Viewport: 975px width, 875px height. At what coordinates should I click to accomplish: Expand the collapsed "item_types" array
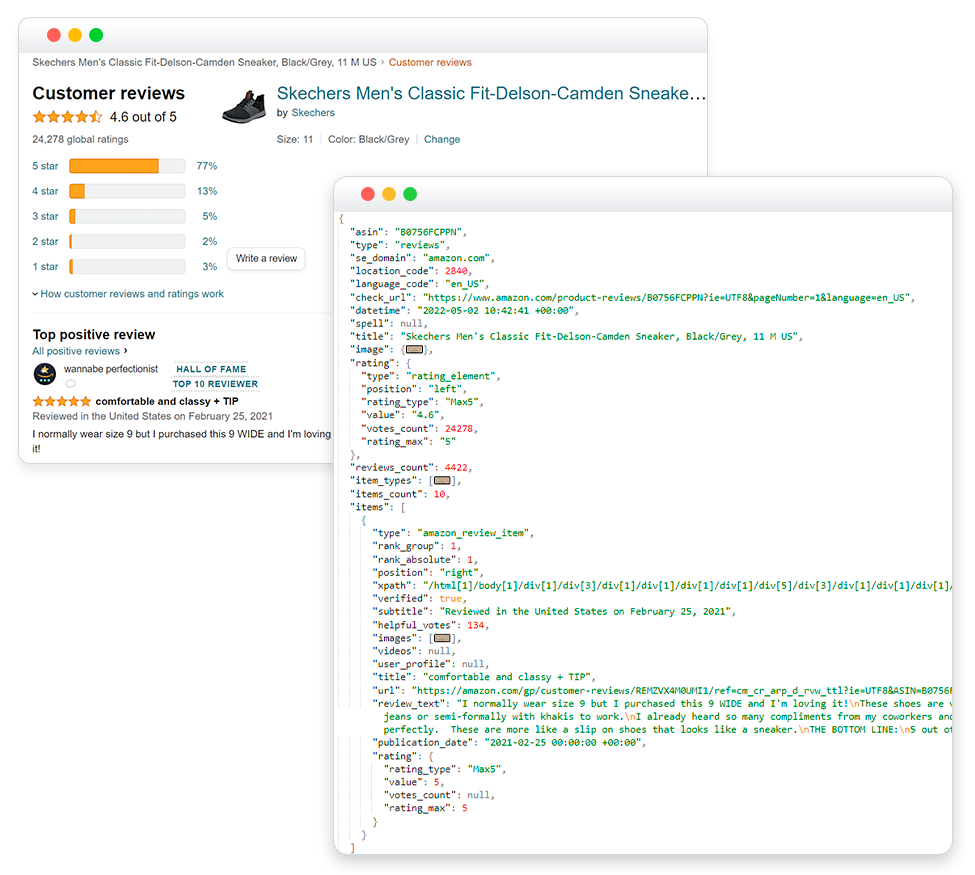click(x=442, y=481)
